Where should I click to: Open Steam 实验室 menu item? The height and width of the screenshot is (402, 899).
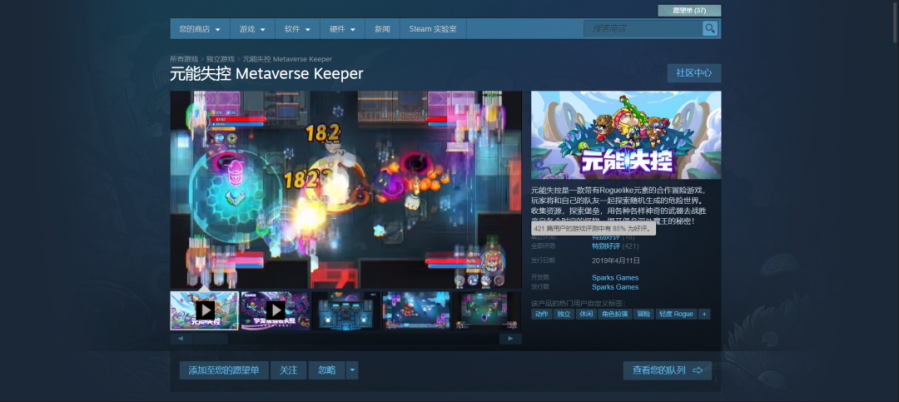click(433, 29)
